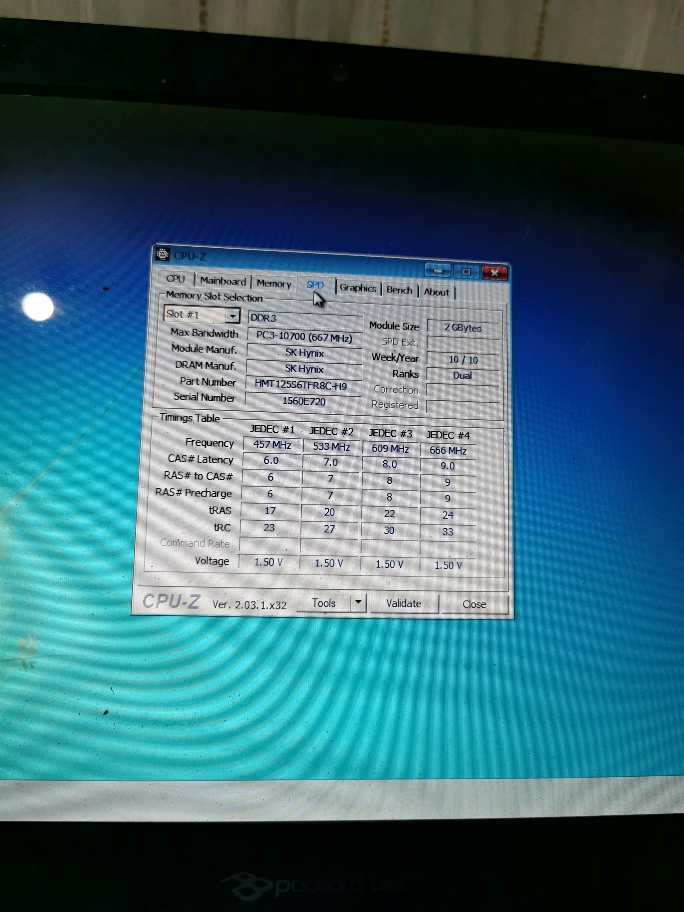Open the Tools dropdown arrow menu
Screen dimensions: 684x912
(x=358, y=603)
